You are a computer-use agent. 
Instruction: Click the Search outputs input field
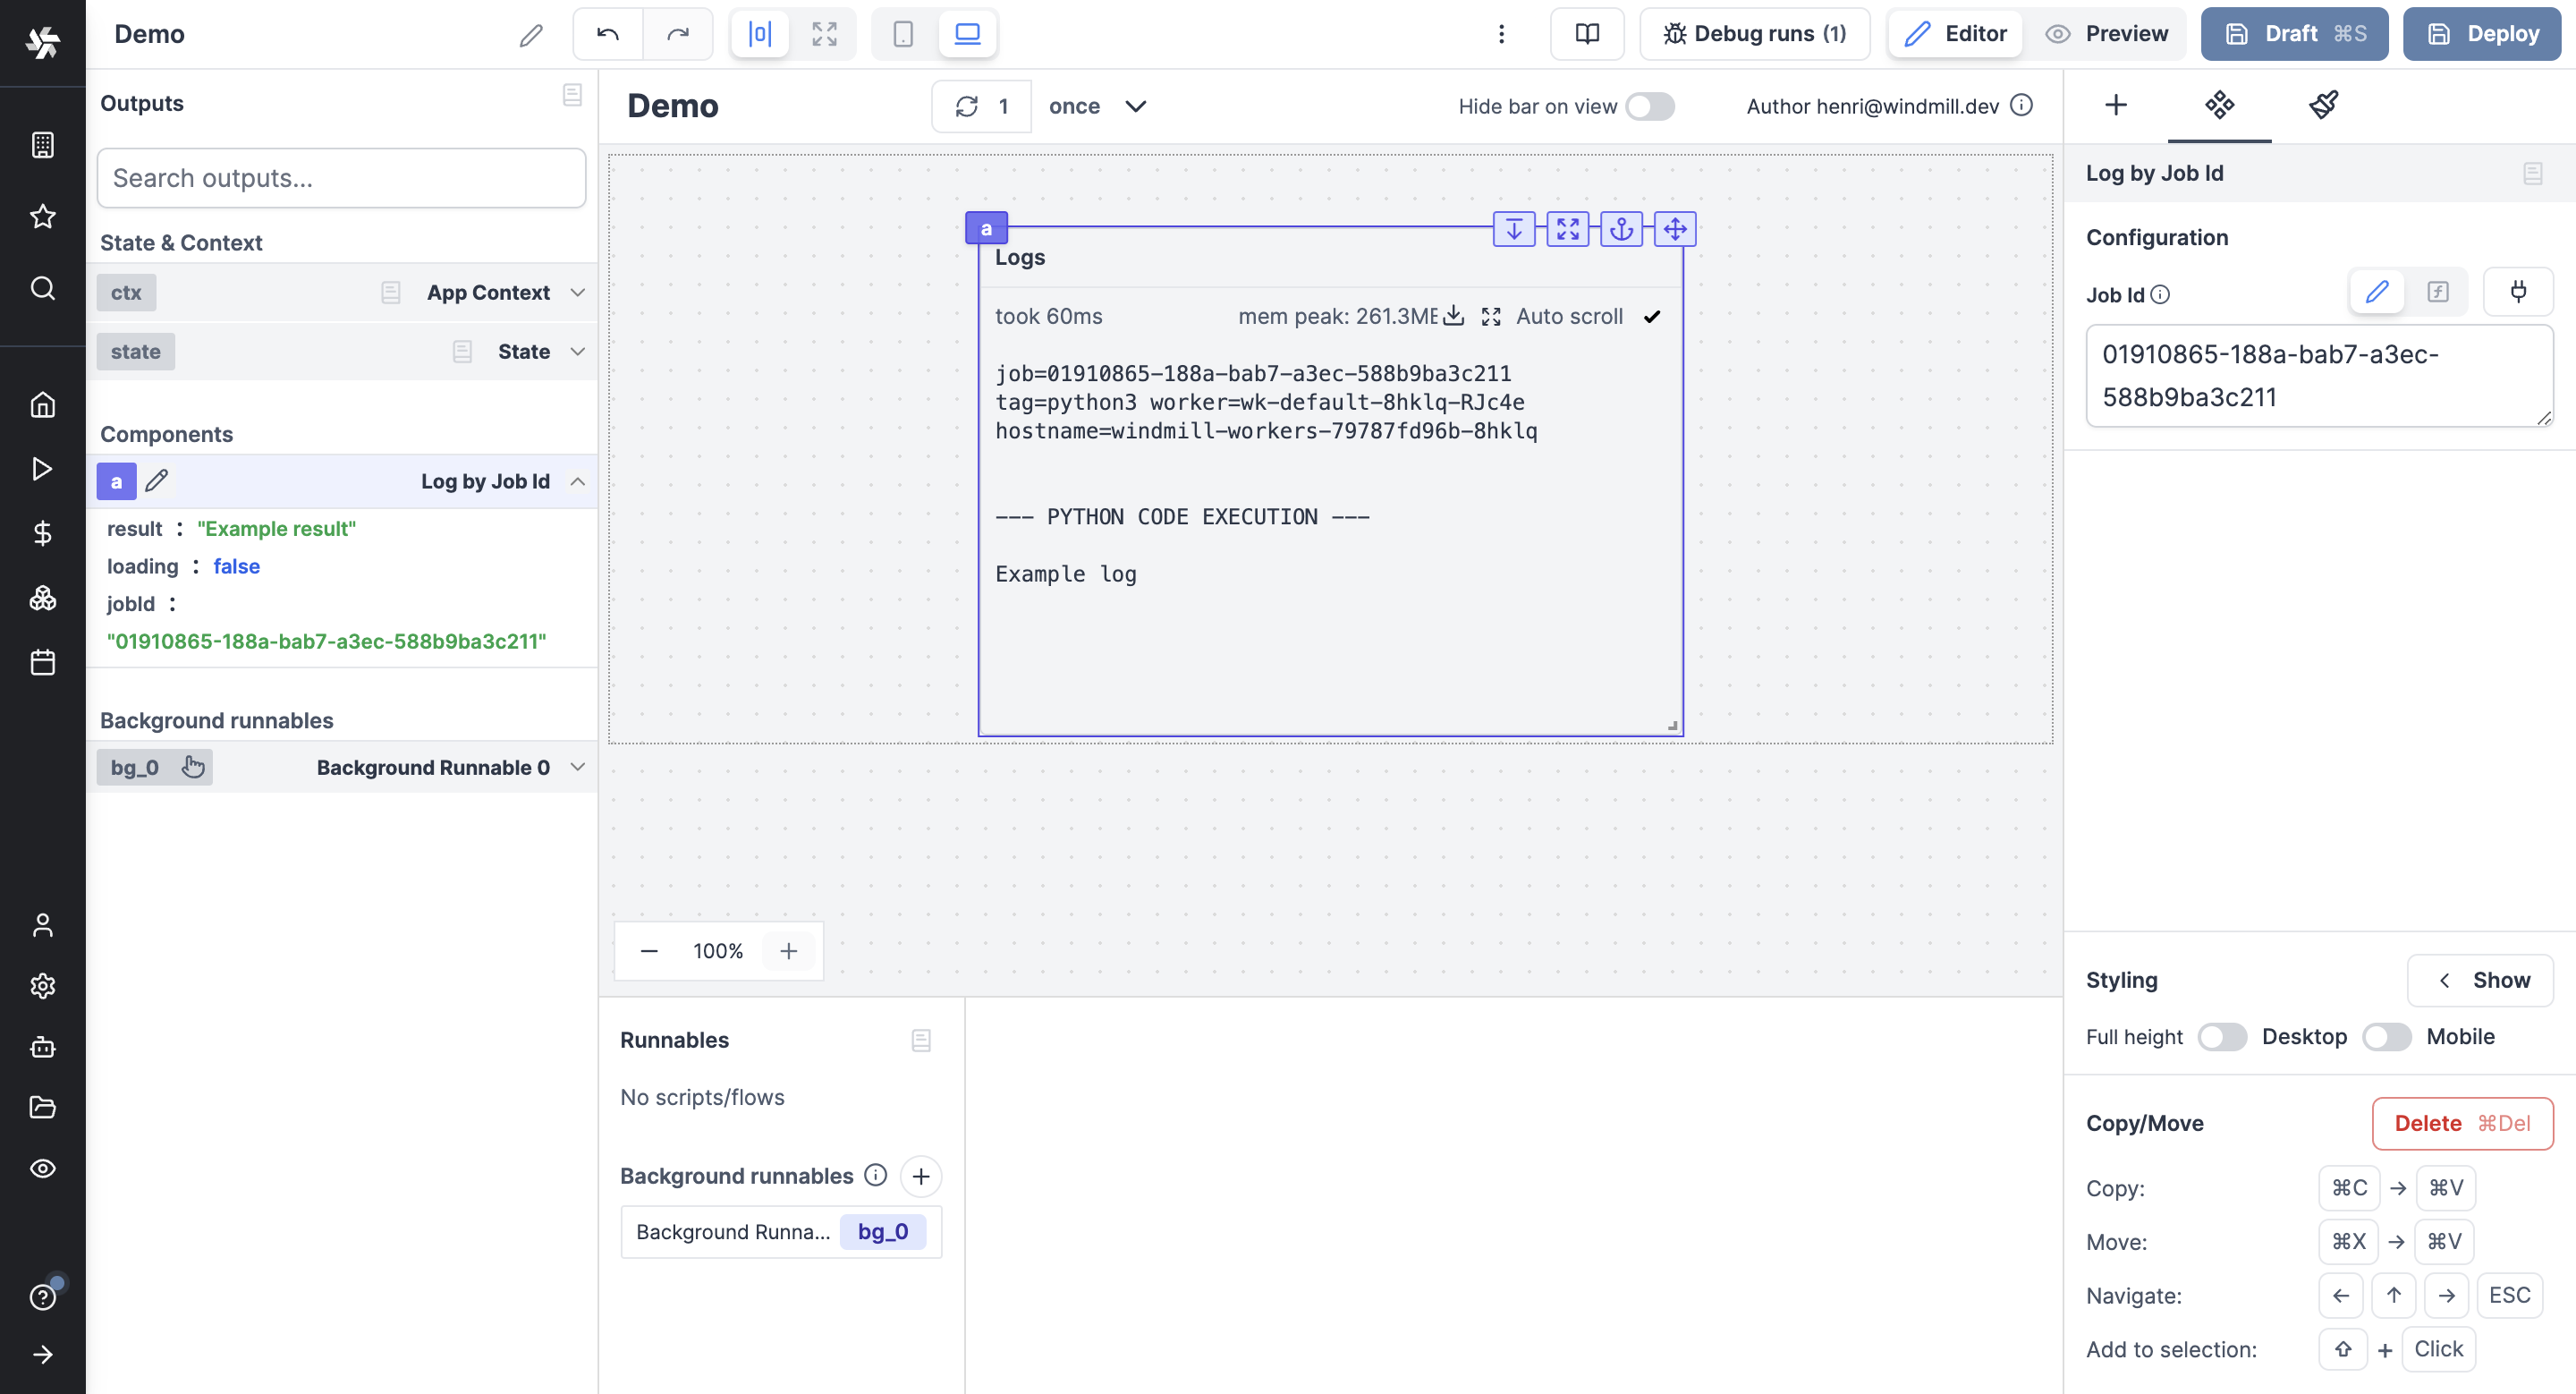click(341, 178)
